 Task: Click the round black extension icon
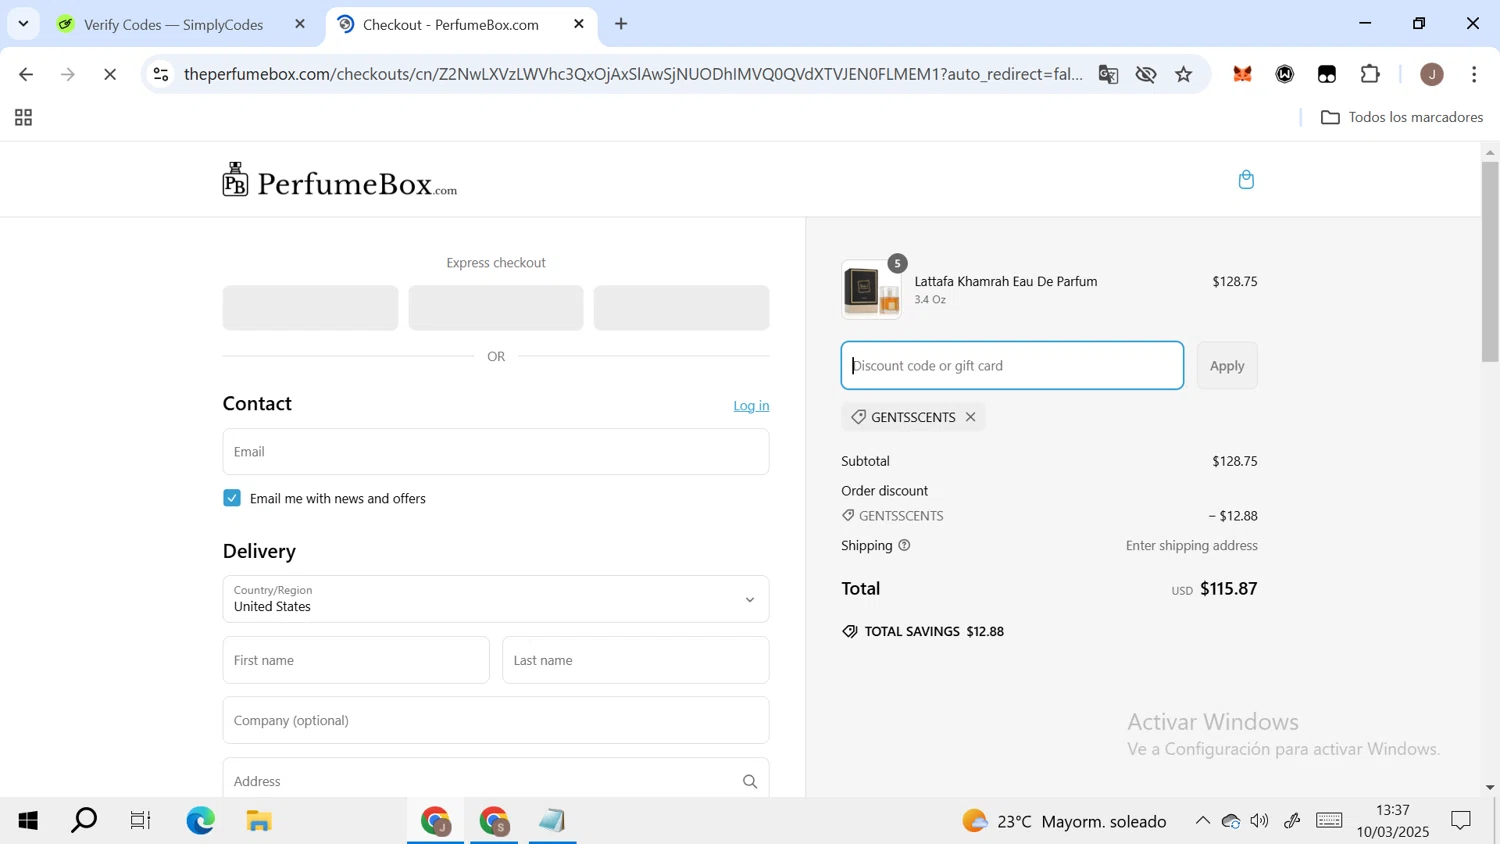tap(1285, 74)
